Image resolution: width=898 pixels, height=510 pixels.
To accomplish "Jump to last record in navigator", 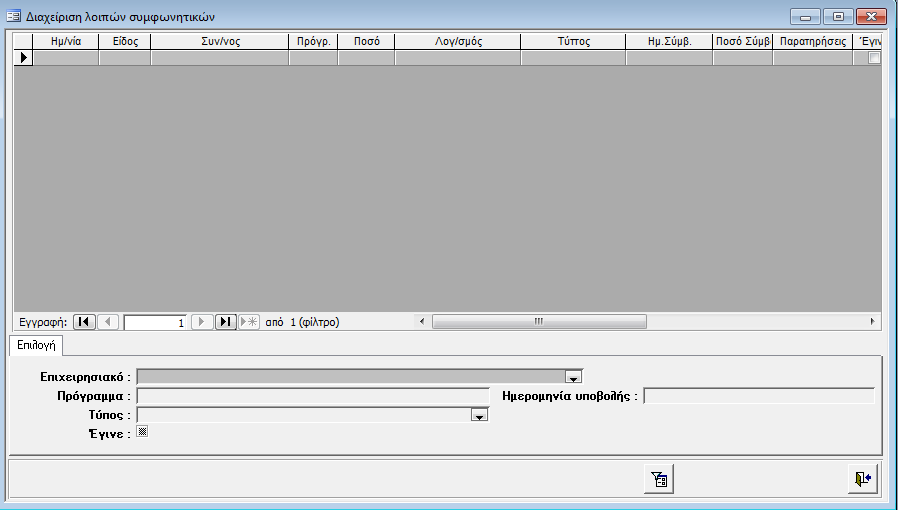I will [x=226, y=322].
